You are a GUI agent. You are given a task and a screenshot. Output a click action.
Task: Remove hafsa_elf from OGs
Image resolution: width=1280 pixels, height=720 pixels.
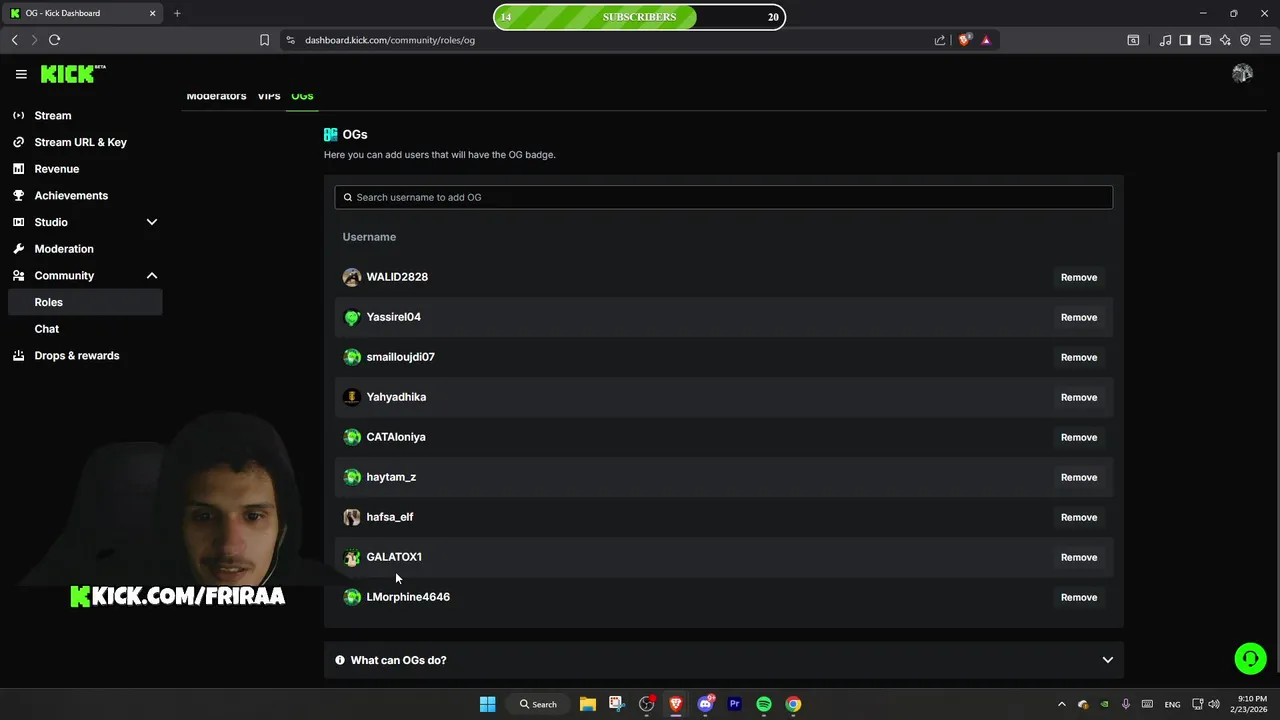tap(1079, 517)
